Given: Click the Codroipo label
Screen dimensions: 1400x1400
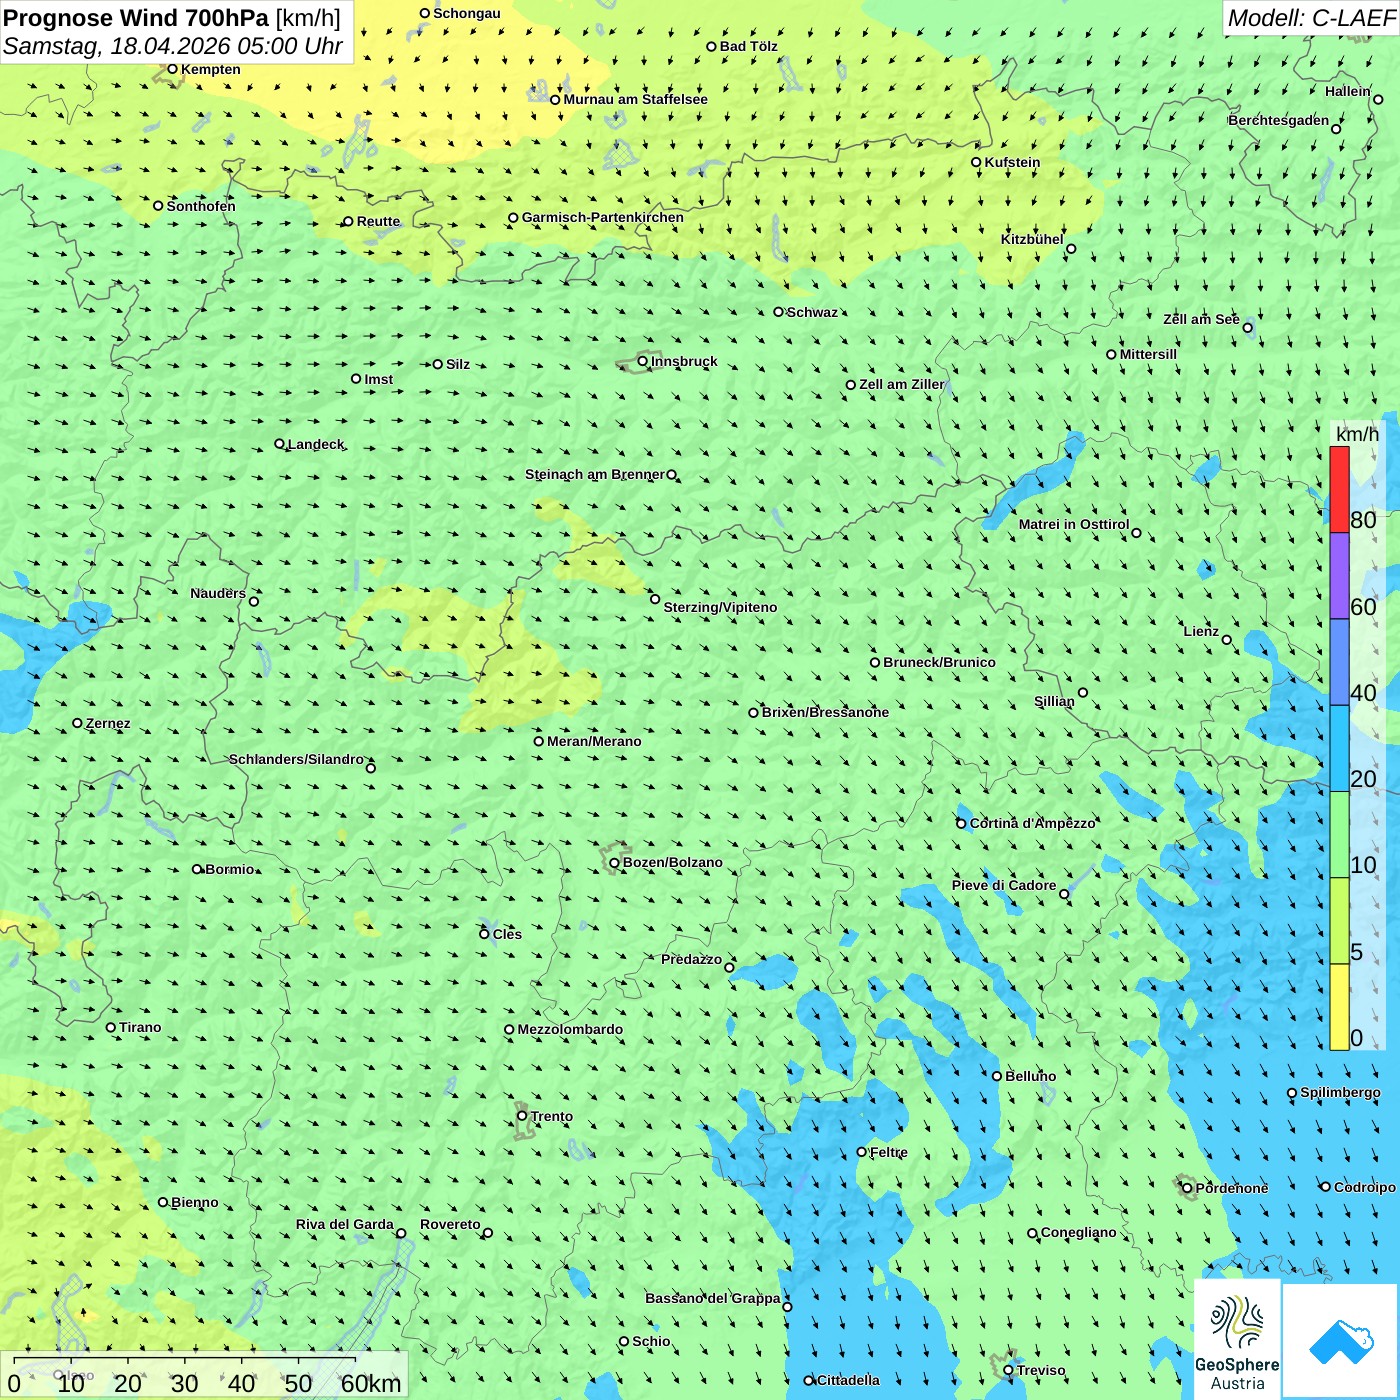Looking at the screenshot, I should click(x=1365, y=1187).
